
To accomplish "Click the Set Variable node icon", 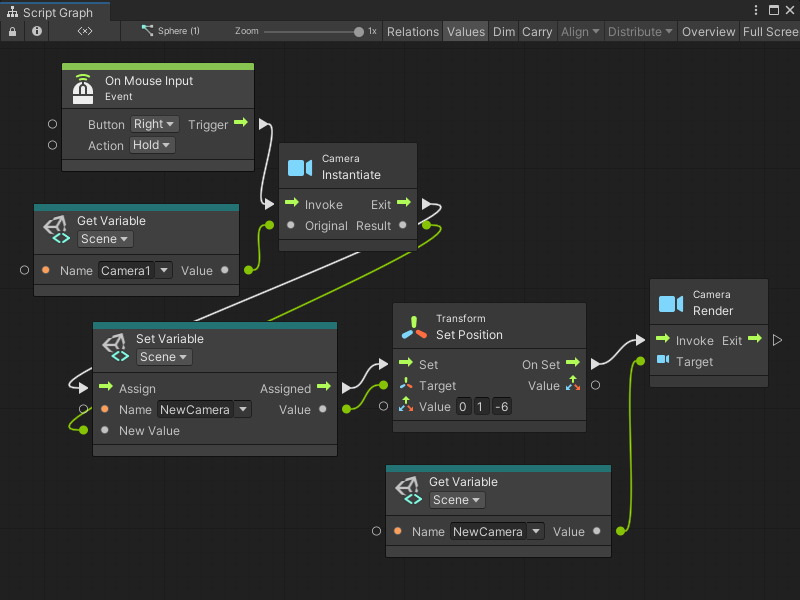I will pyautogui.click(x=115, y=347).
